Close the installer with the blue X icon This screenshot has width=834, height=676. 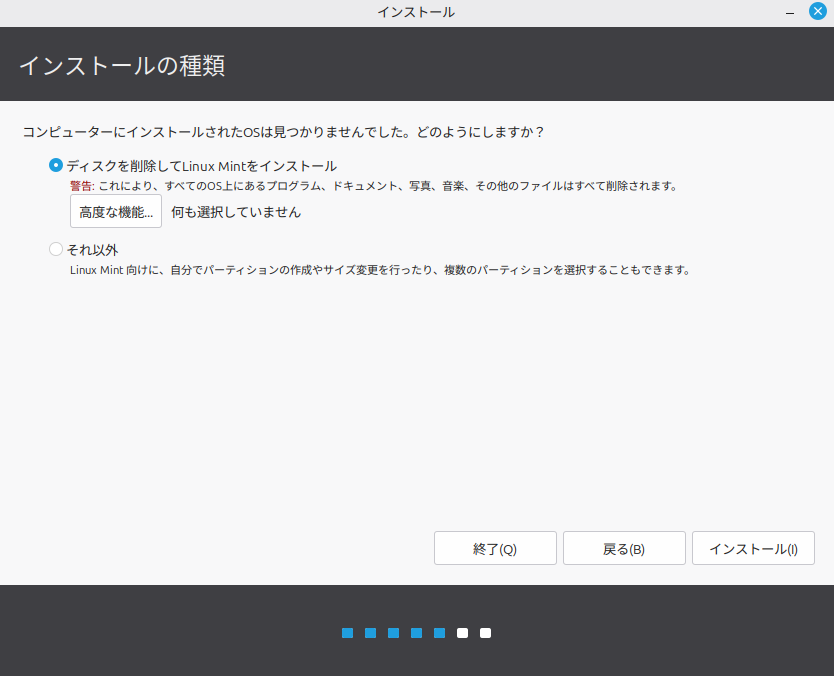(818, 12)
